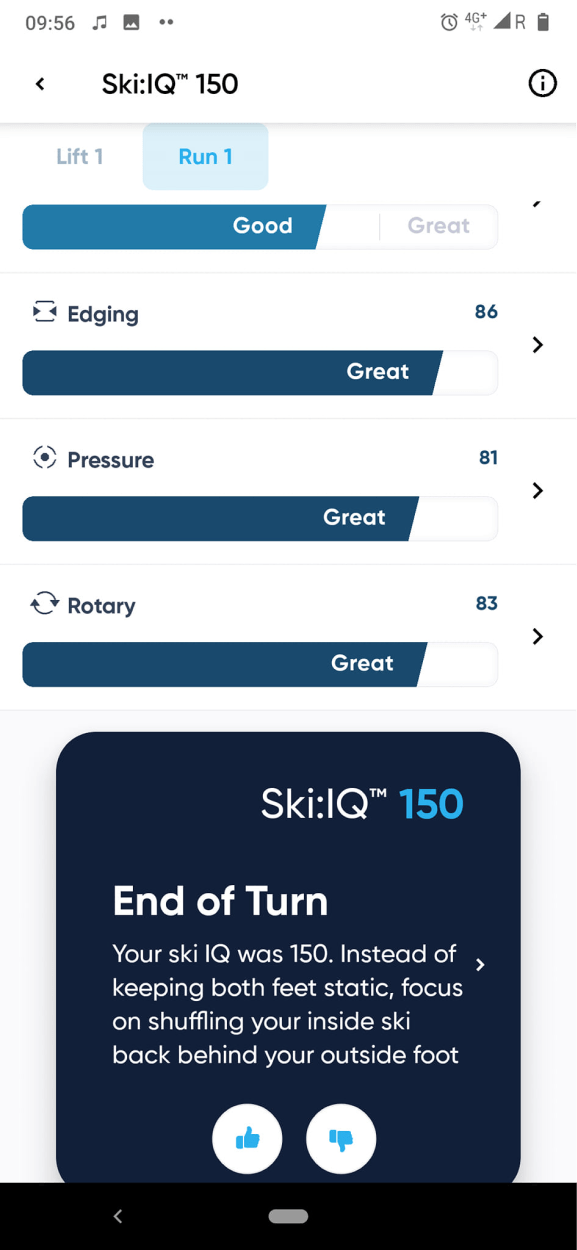Tap the End of Turn heading

220,901
